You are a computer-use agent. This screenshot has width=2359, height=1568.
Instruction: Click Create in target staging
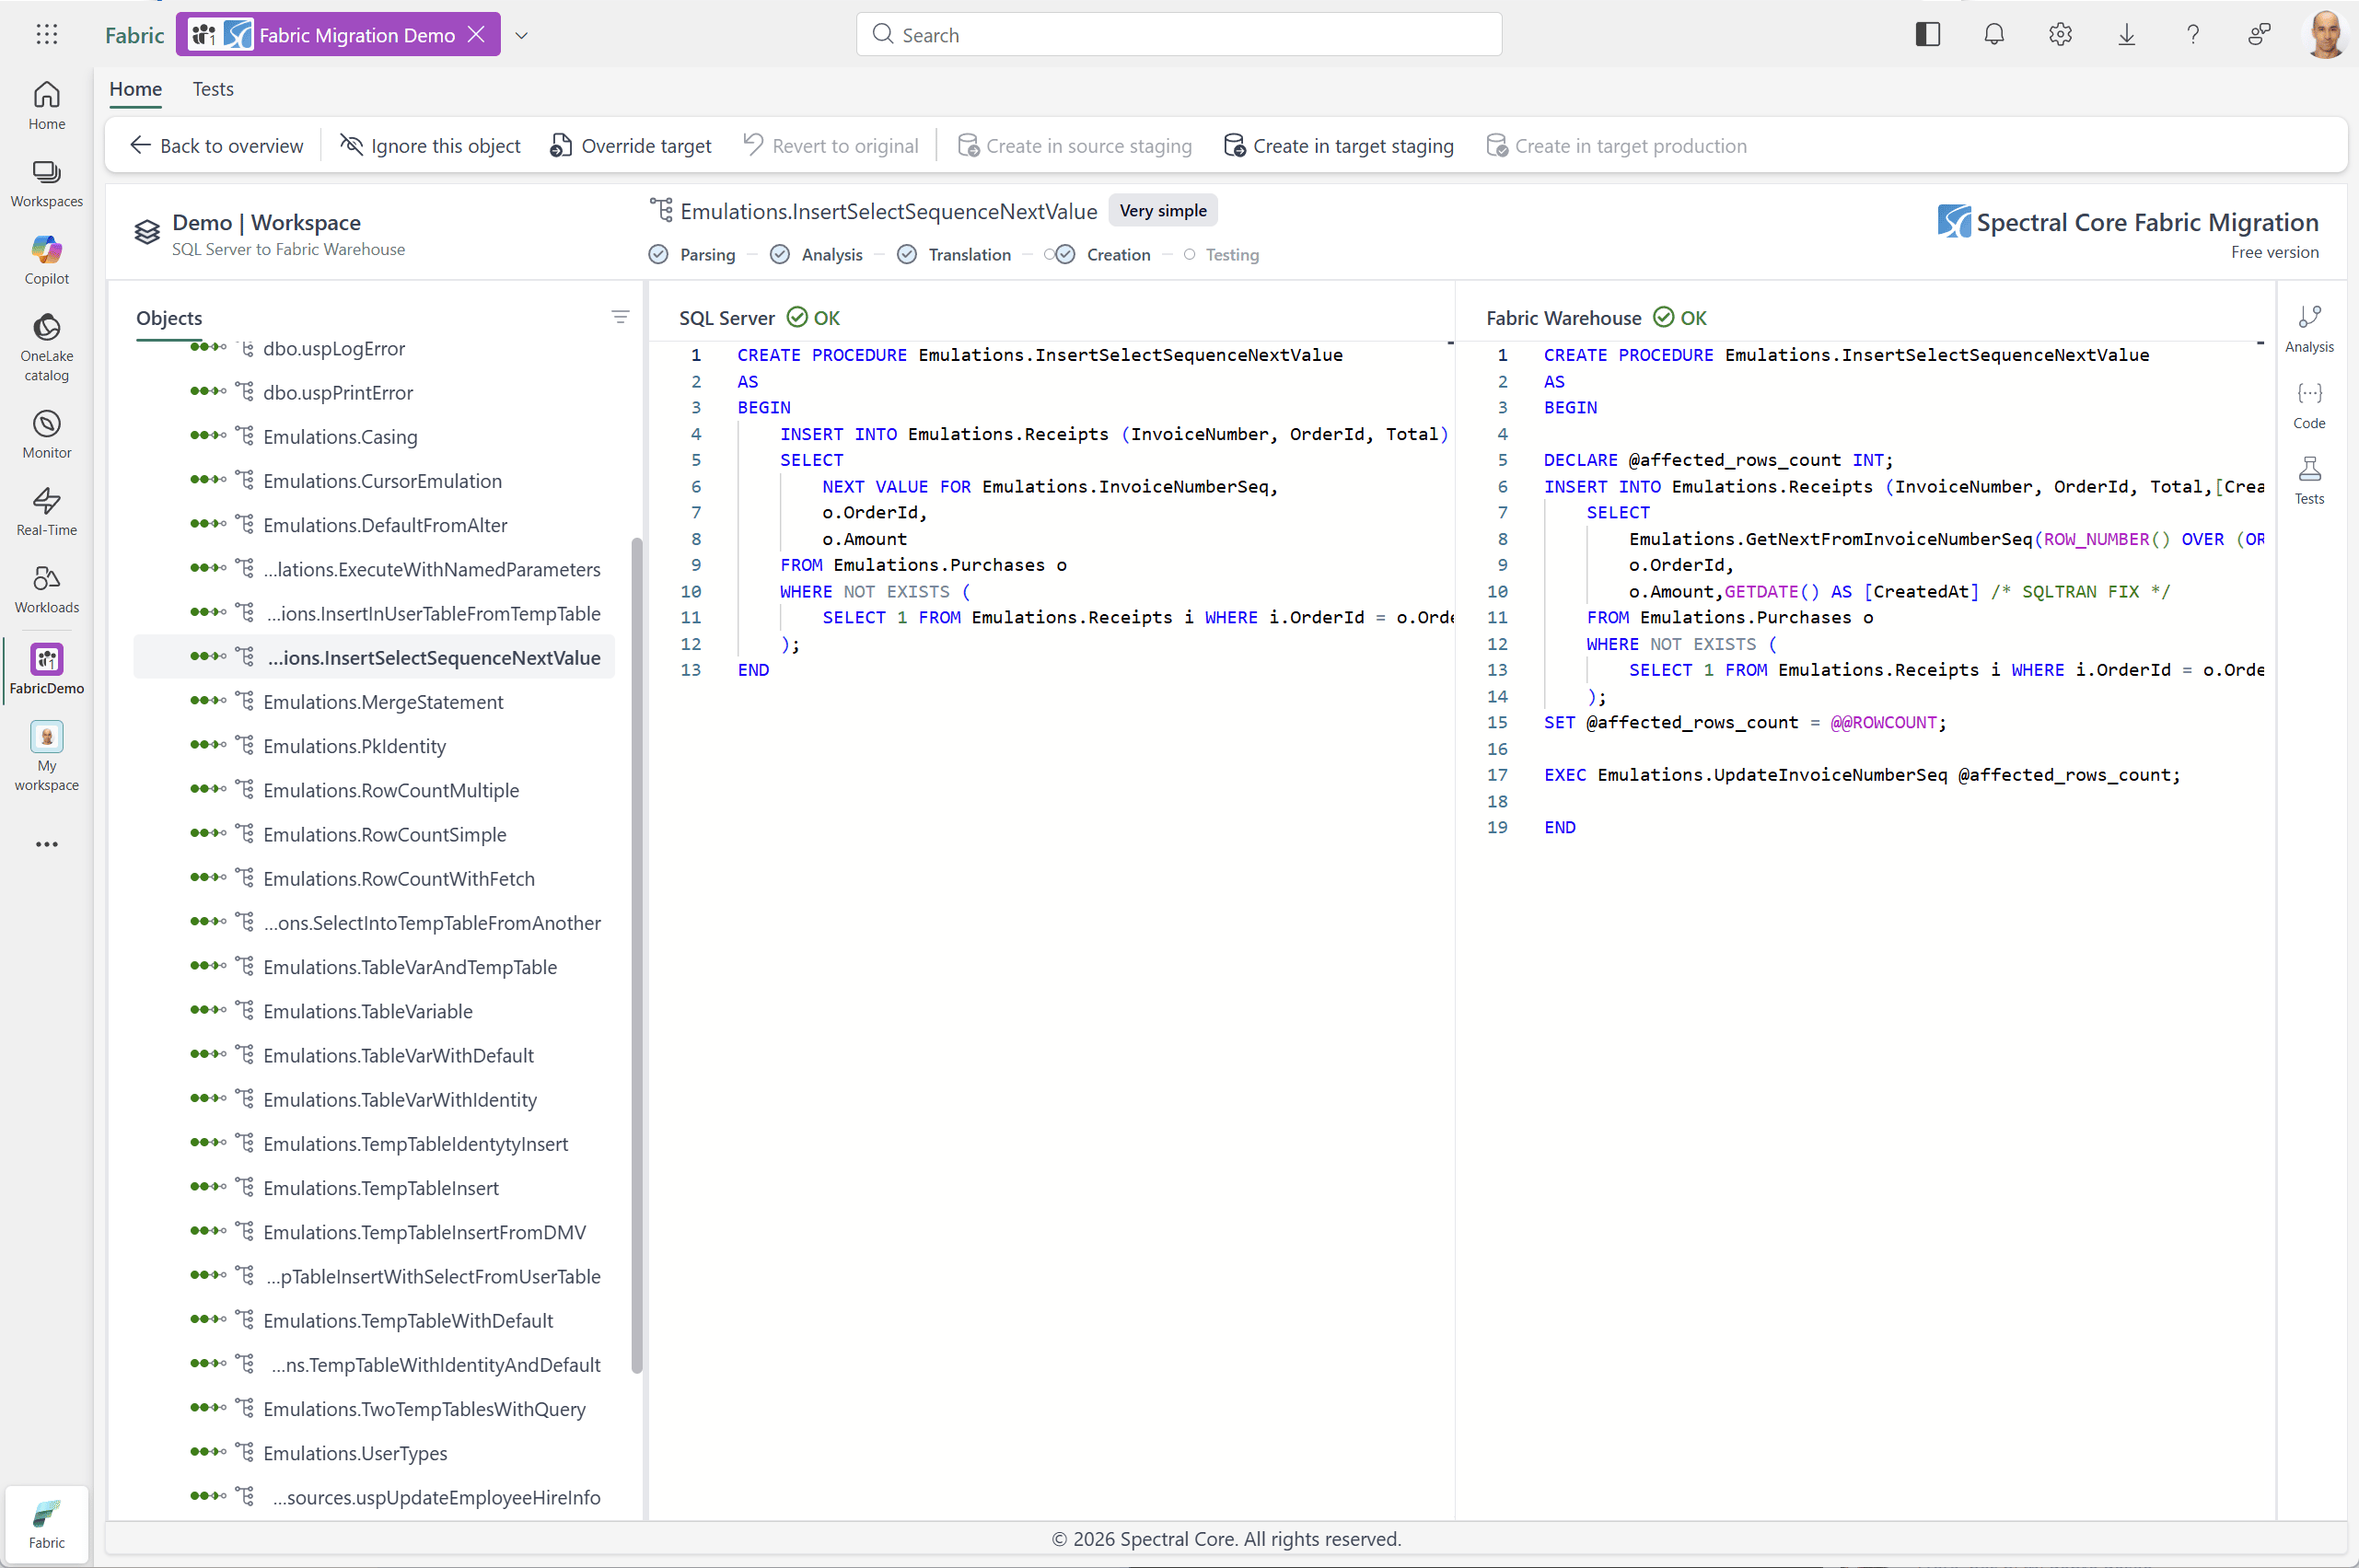[x=1338, y=146]
